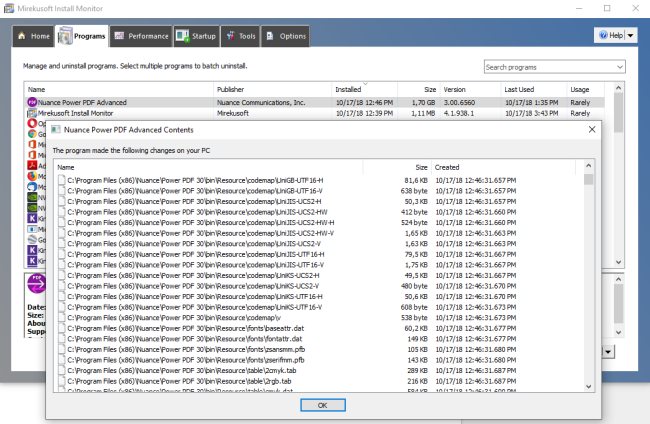
Task: Switch to the Startup tab
Action: click(x=196, y=36)
